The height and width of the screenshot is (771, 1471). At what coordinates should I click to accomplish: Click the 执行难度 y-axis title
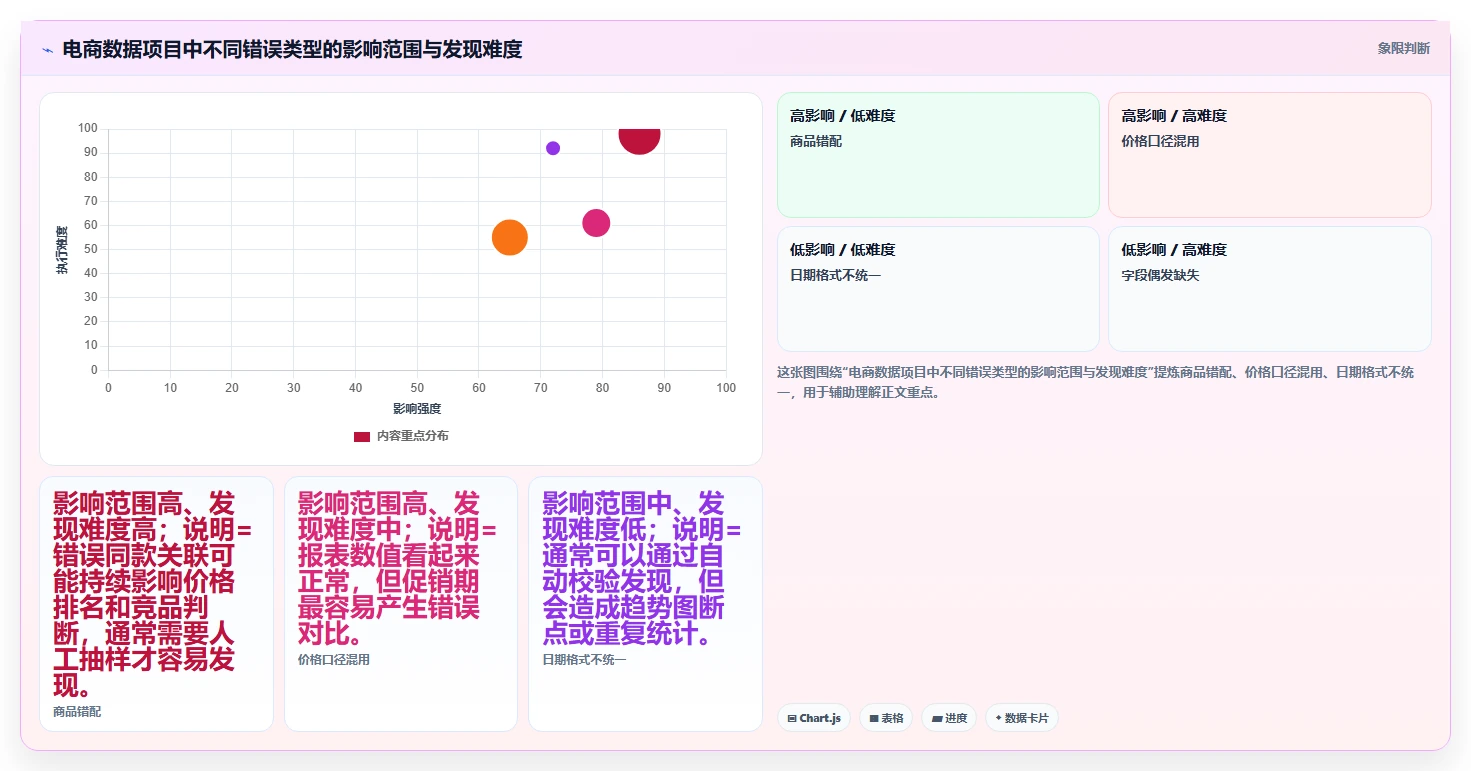point(62,250)
